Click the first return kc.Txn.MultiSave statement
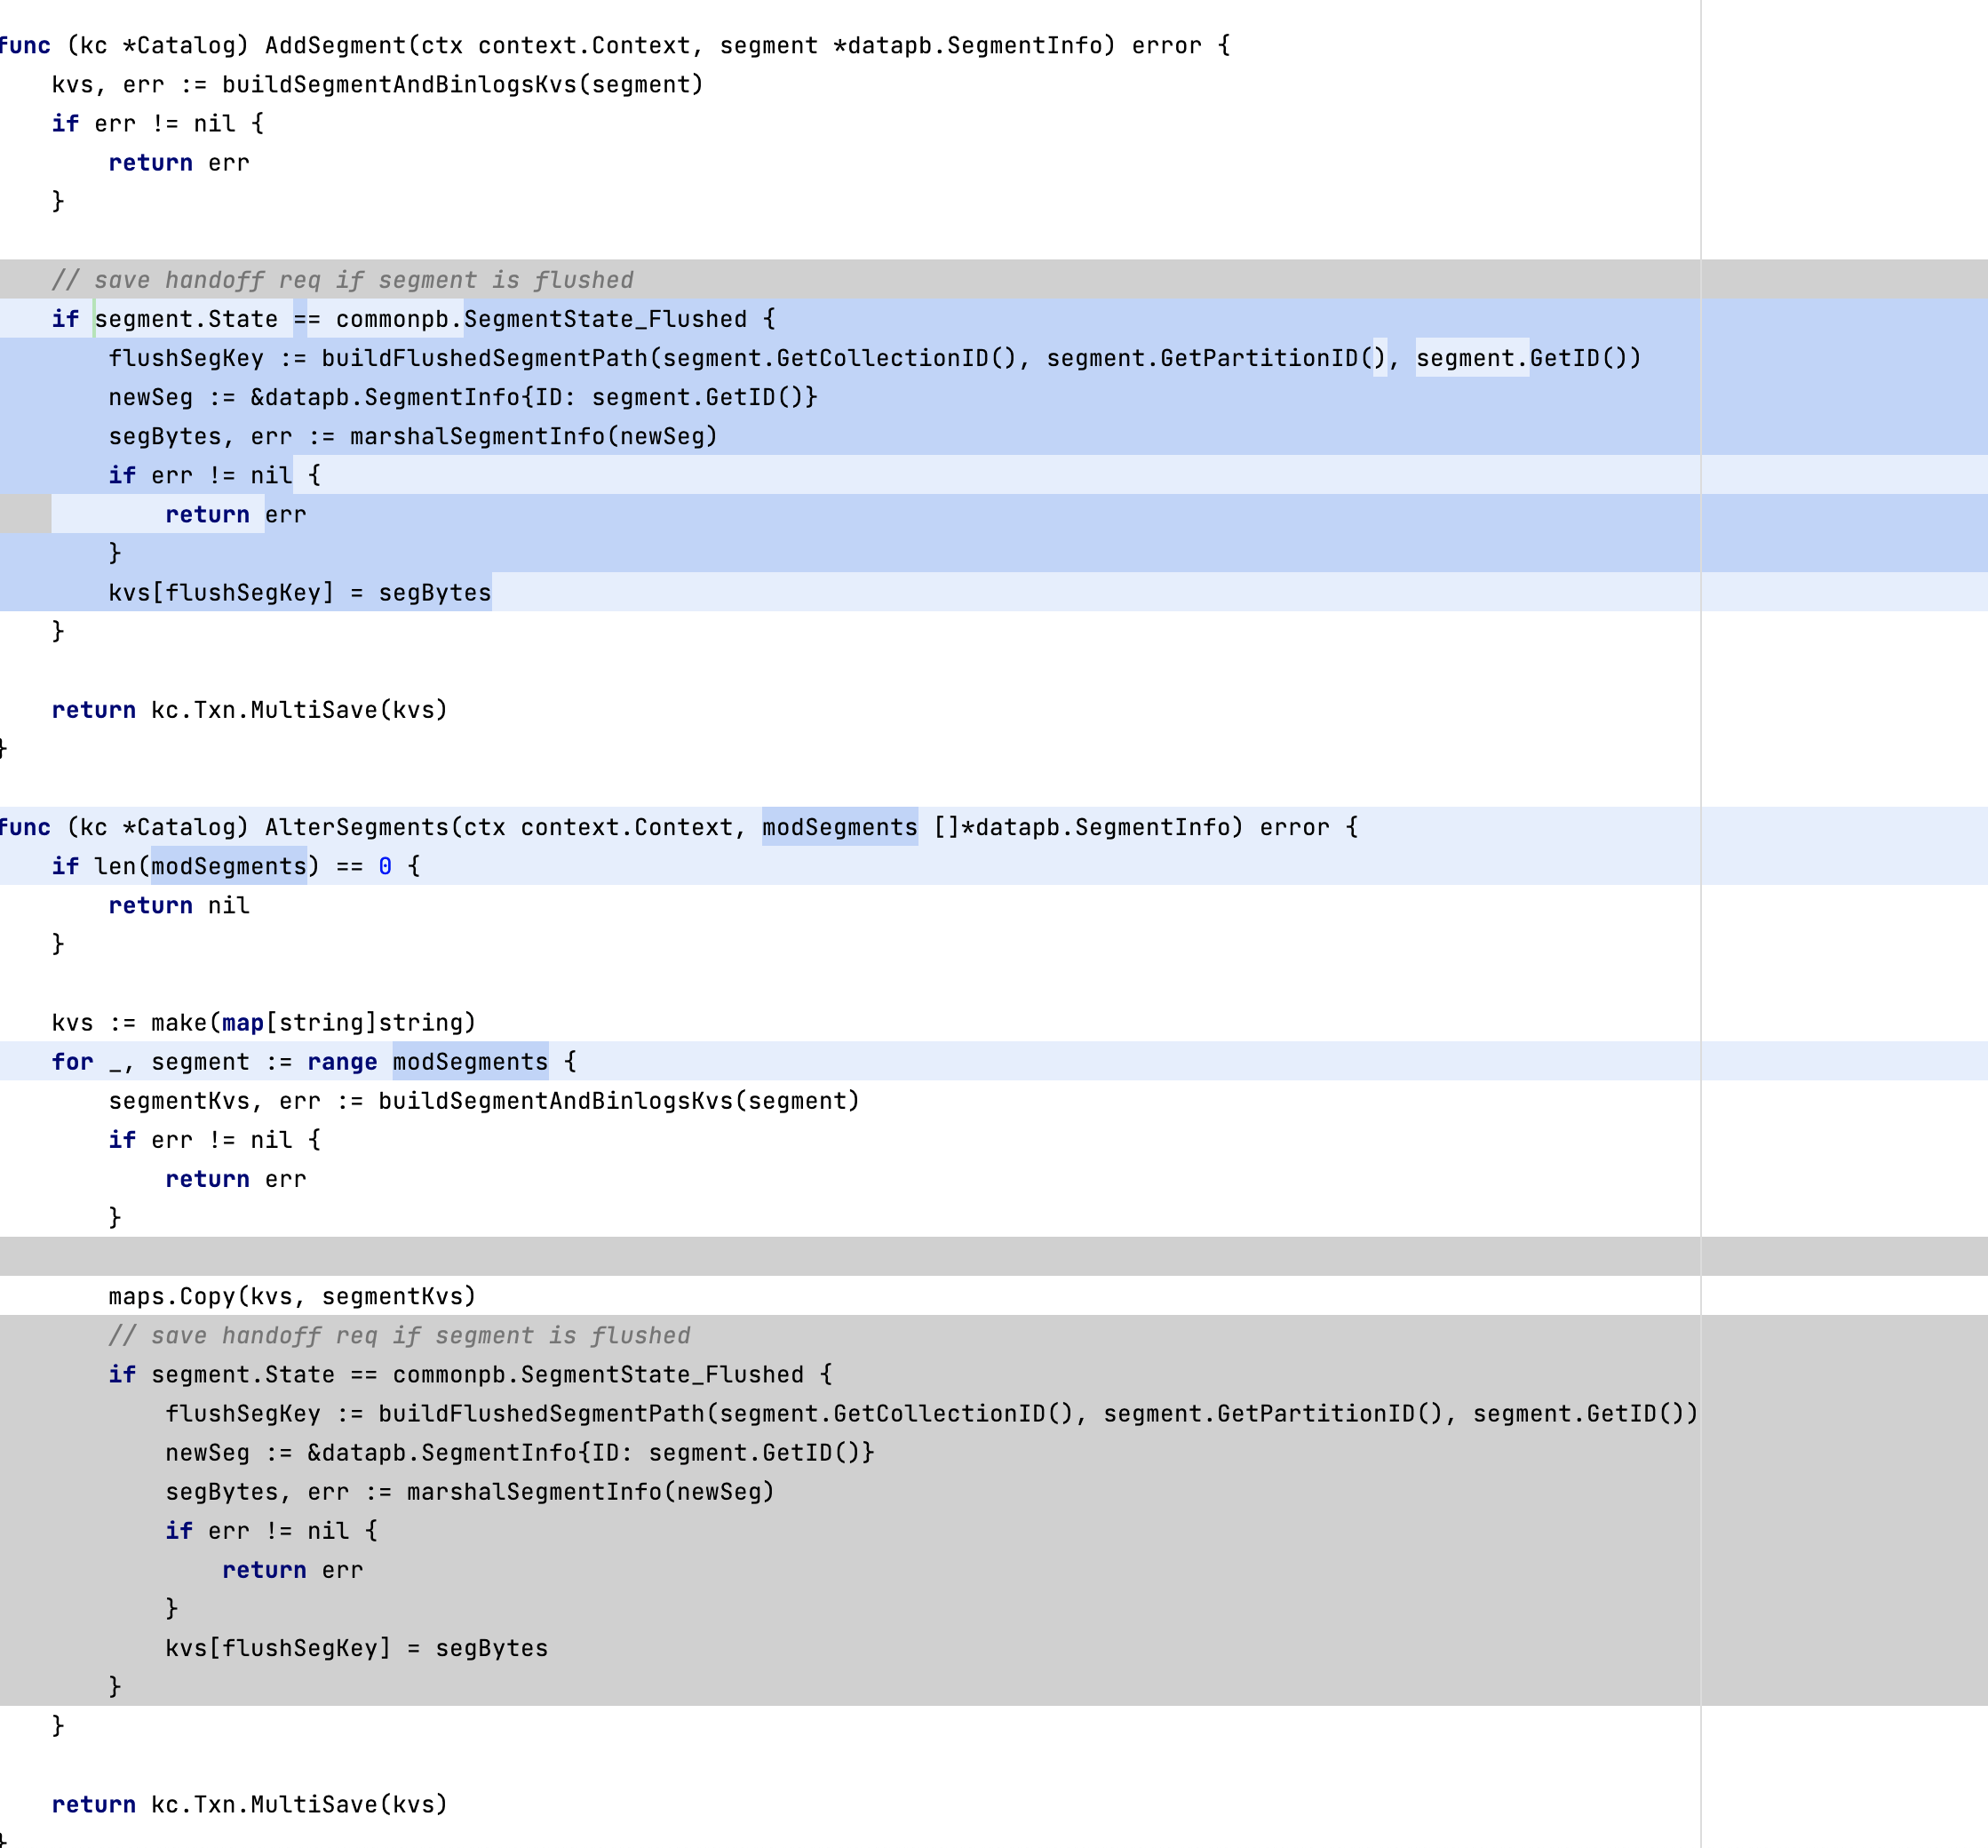Viewport: 1988px width, 1848px height. (250, 710)
